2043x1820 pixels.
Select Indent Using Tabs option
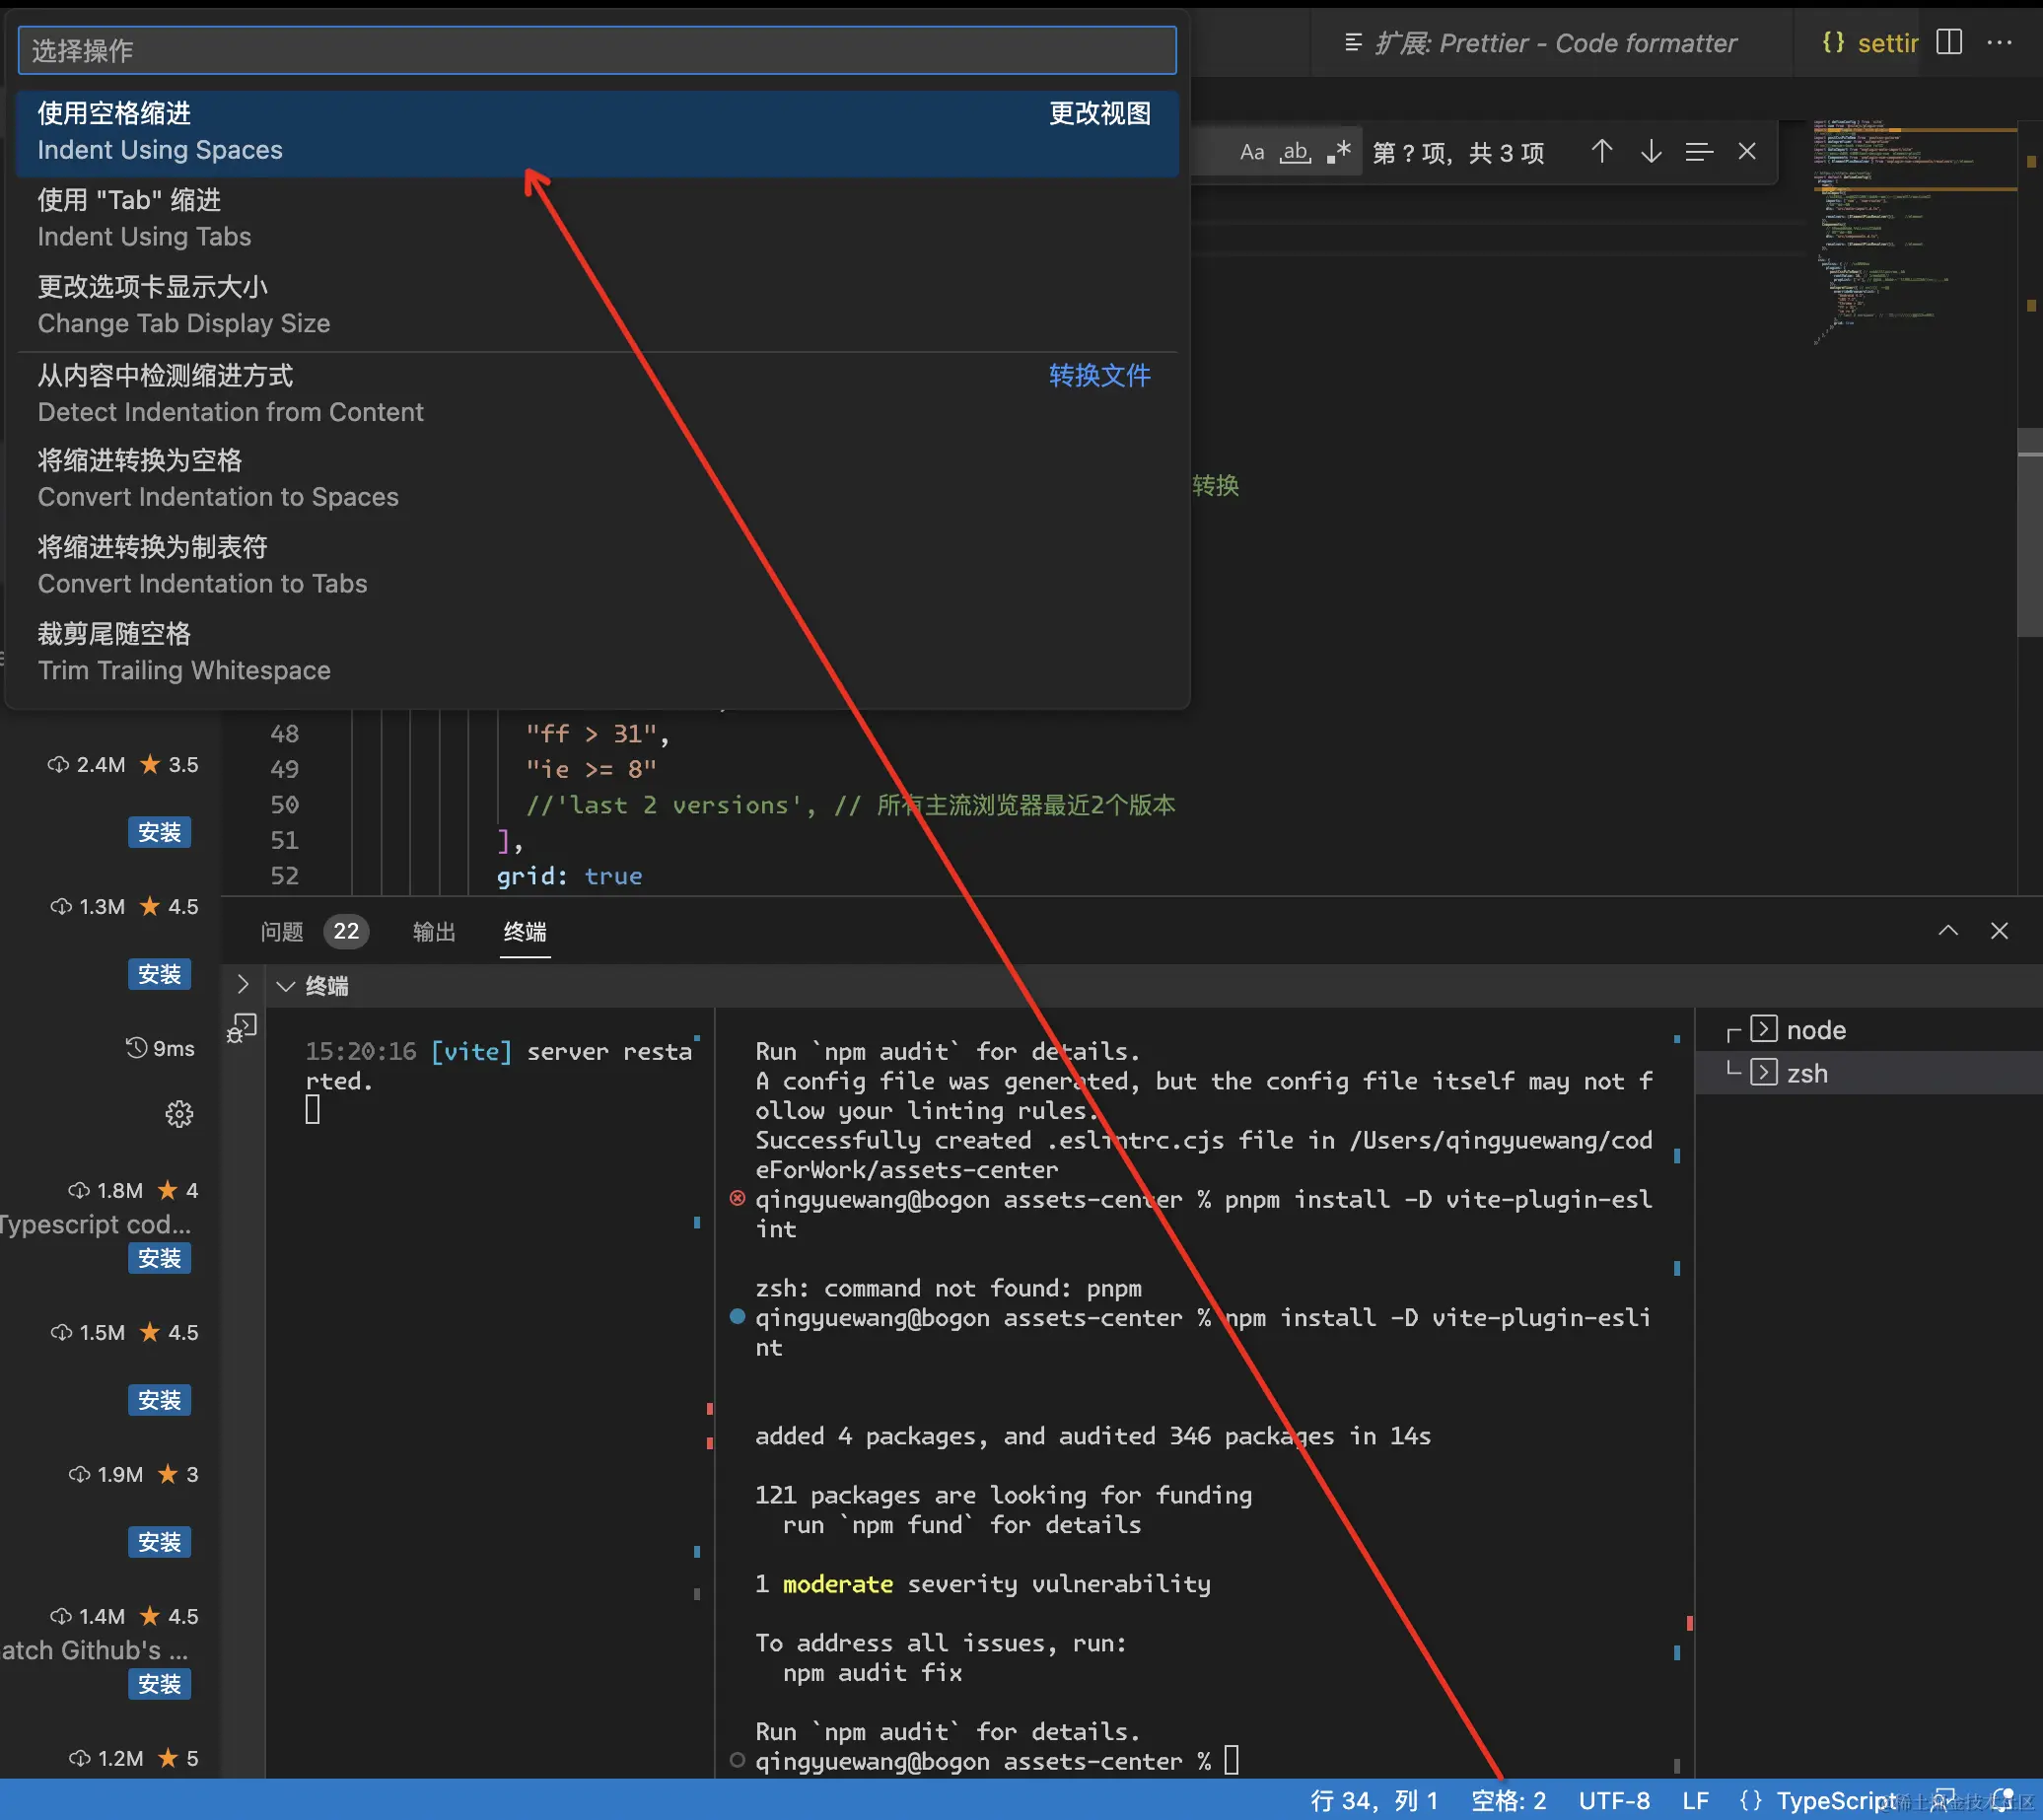point(597,219)
